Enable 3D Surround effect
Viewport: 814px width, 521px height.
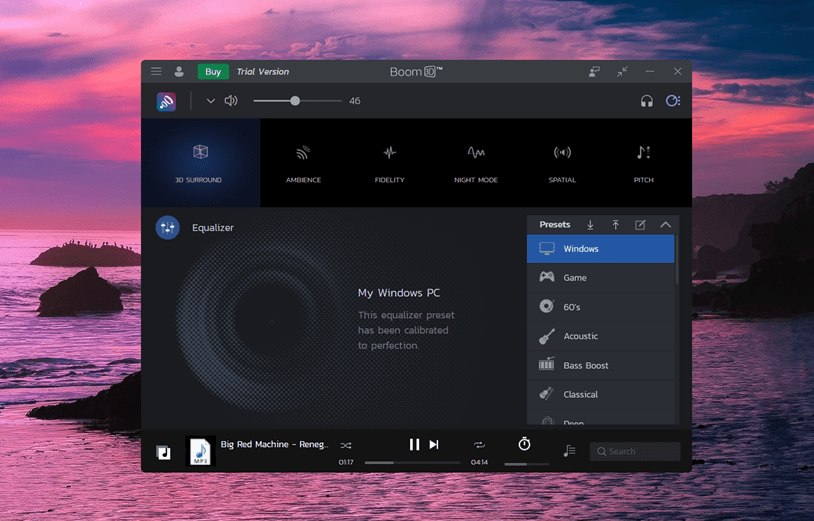pos(200,163)
